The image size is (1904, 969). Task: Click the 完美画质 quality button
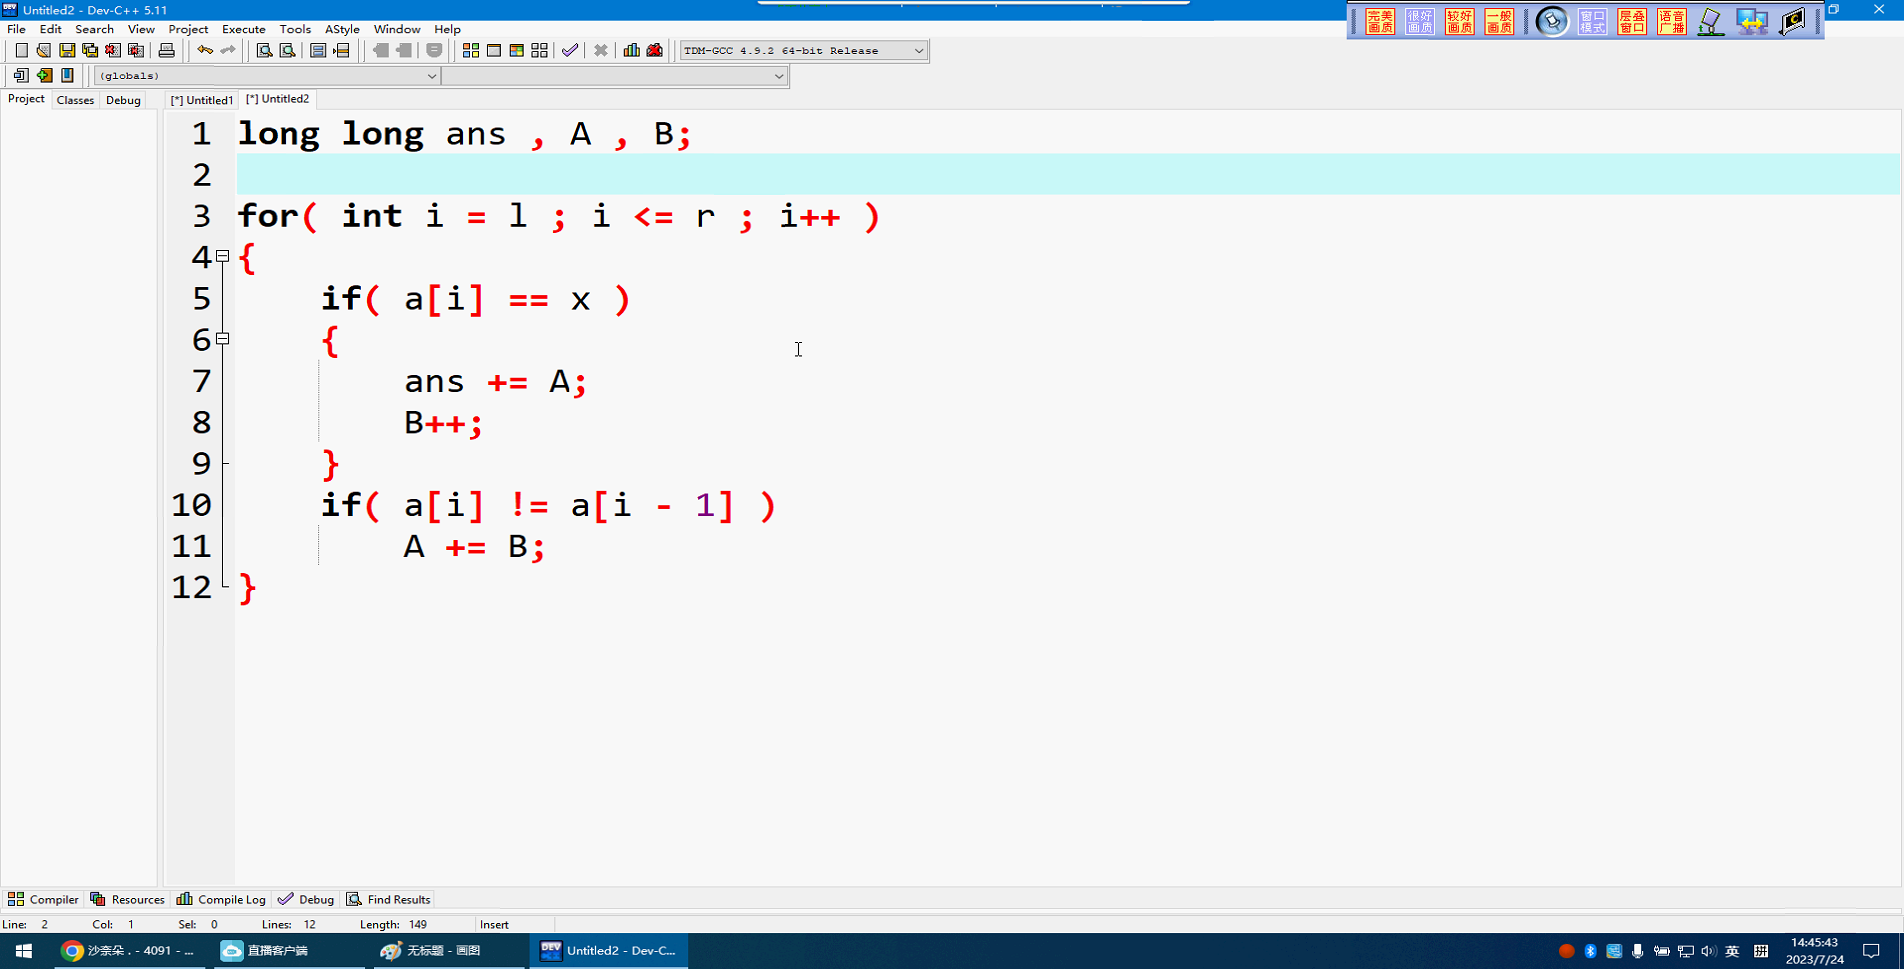point(1380,21)
